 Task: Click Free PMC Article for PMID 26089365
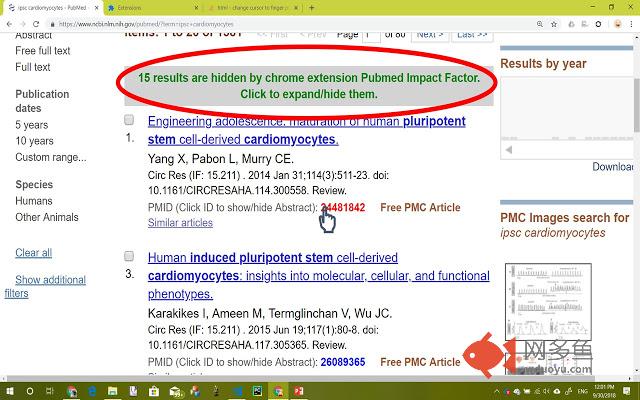click(420, 362)
